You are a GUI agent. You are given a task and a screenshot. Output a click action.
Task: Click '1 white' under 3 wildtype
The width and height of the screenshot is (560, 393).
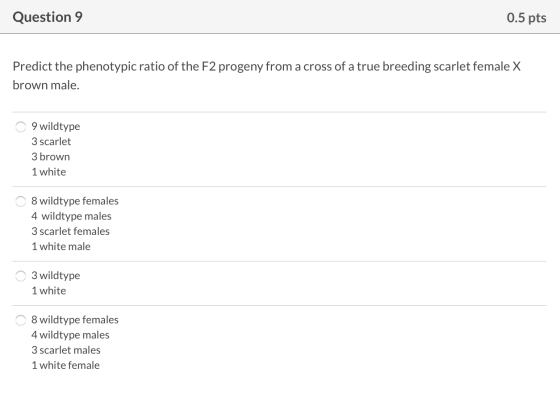pyautogui.click(x=49, y=291)
